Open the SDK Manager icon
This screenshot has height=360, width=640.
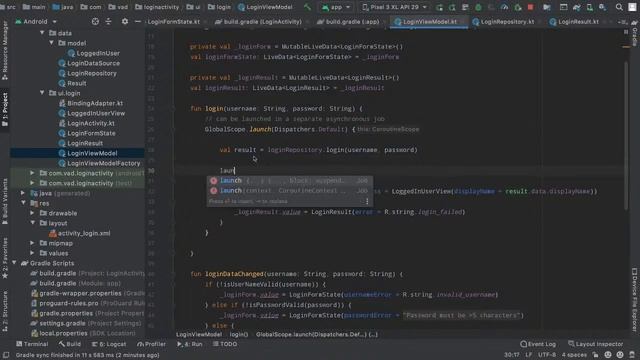coord(602,7)
